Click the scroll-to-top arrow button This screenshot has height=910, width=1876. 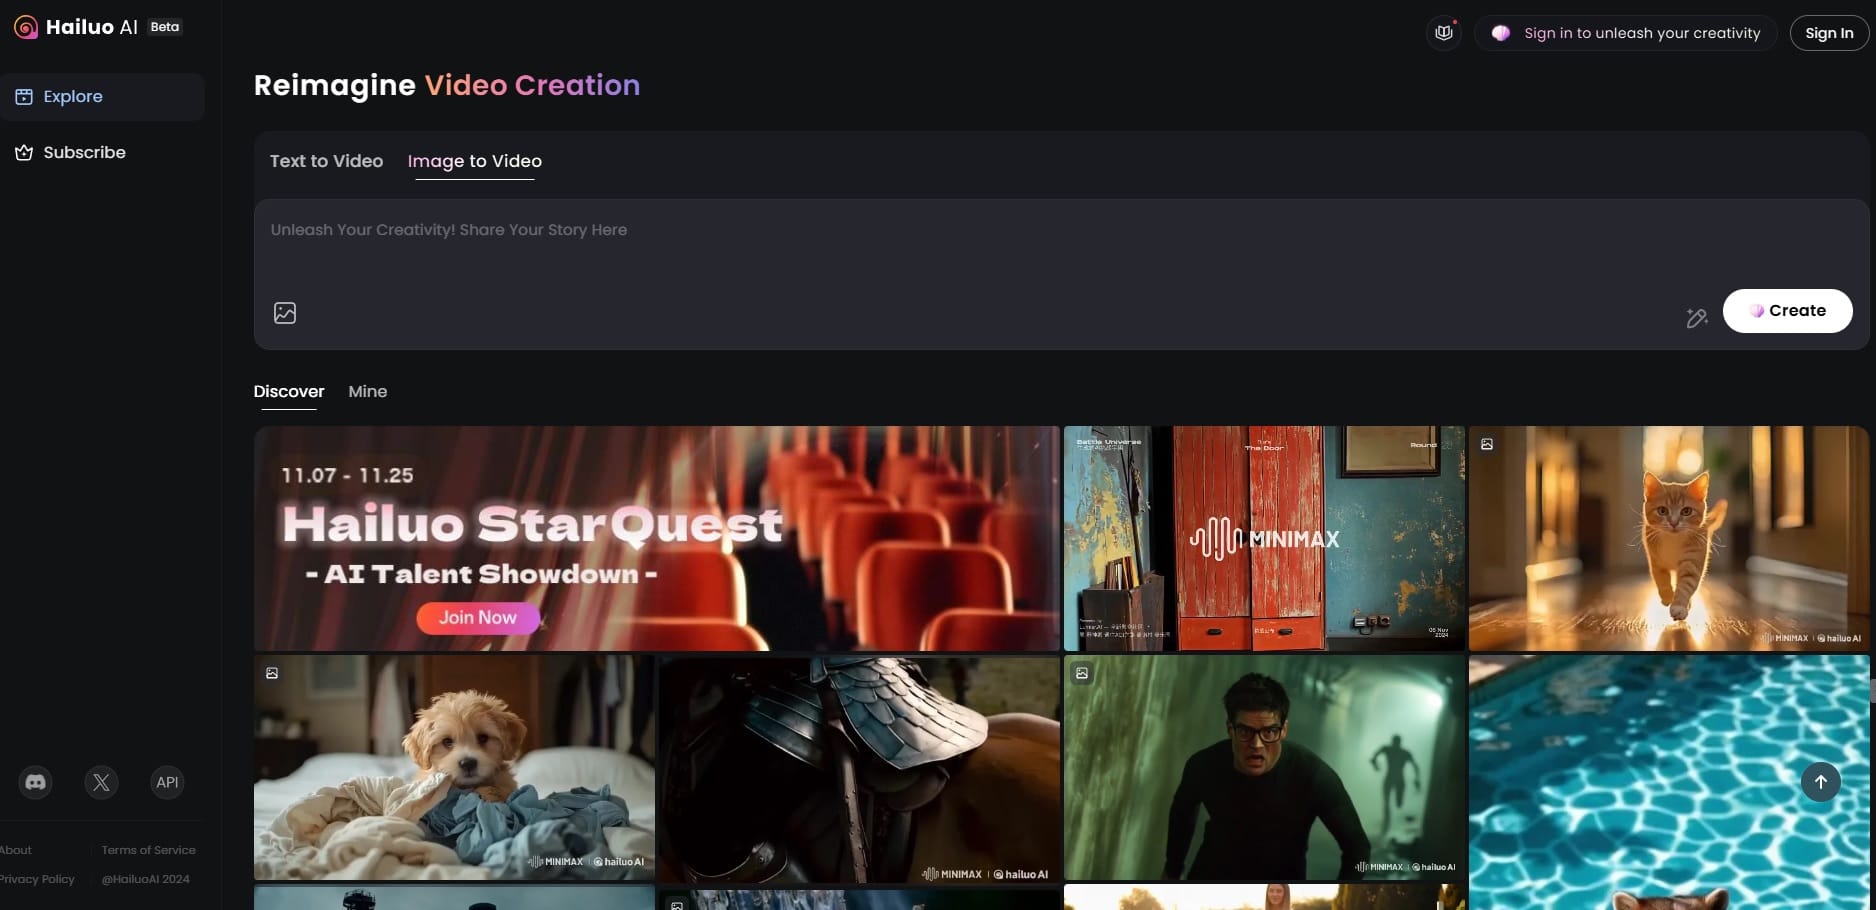[x=1821, y=782]
